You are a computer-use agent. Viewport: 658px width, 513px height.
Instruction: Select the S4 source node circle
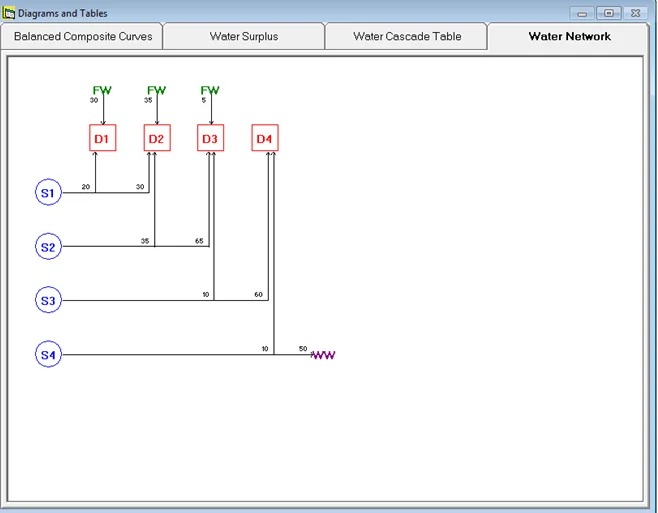coord(48,354)
